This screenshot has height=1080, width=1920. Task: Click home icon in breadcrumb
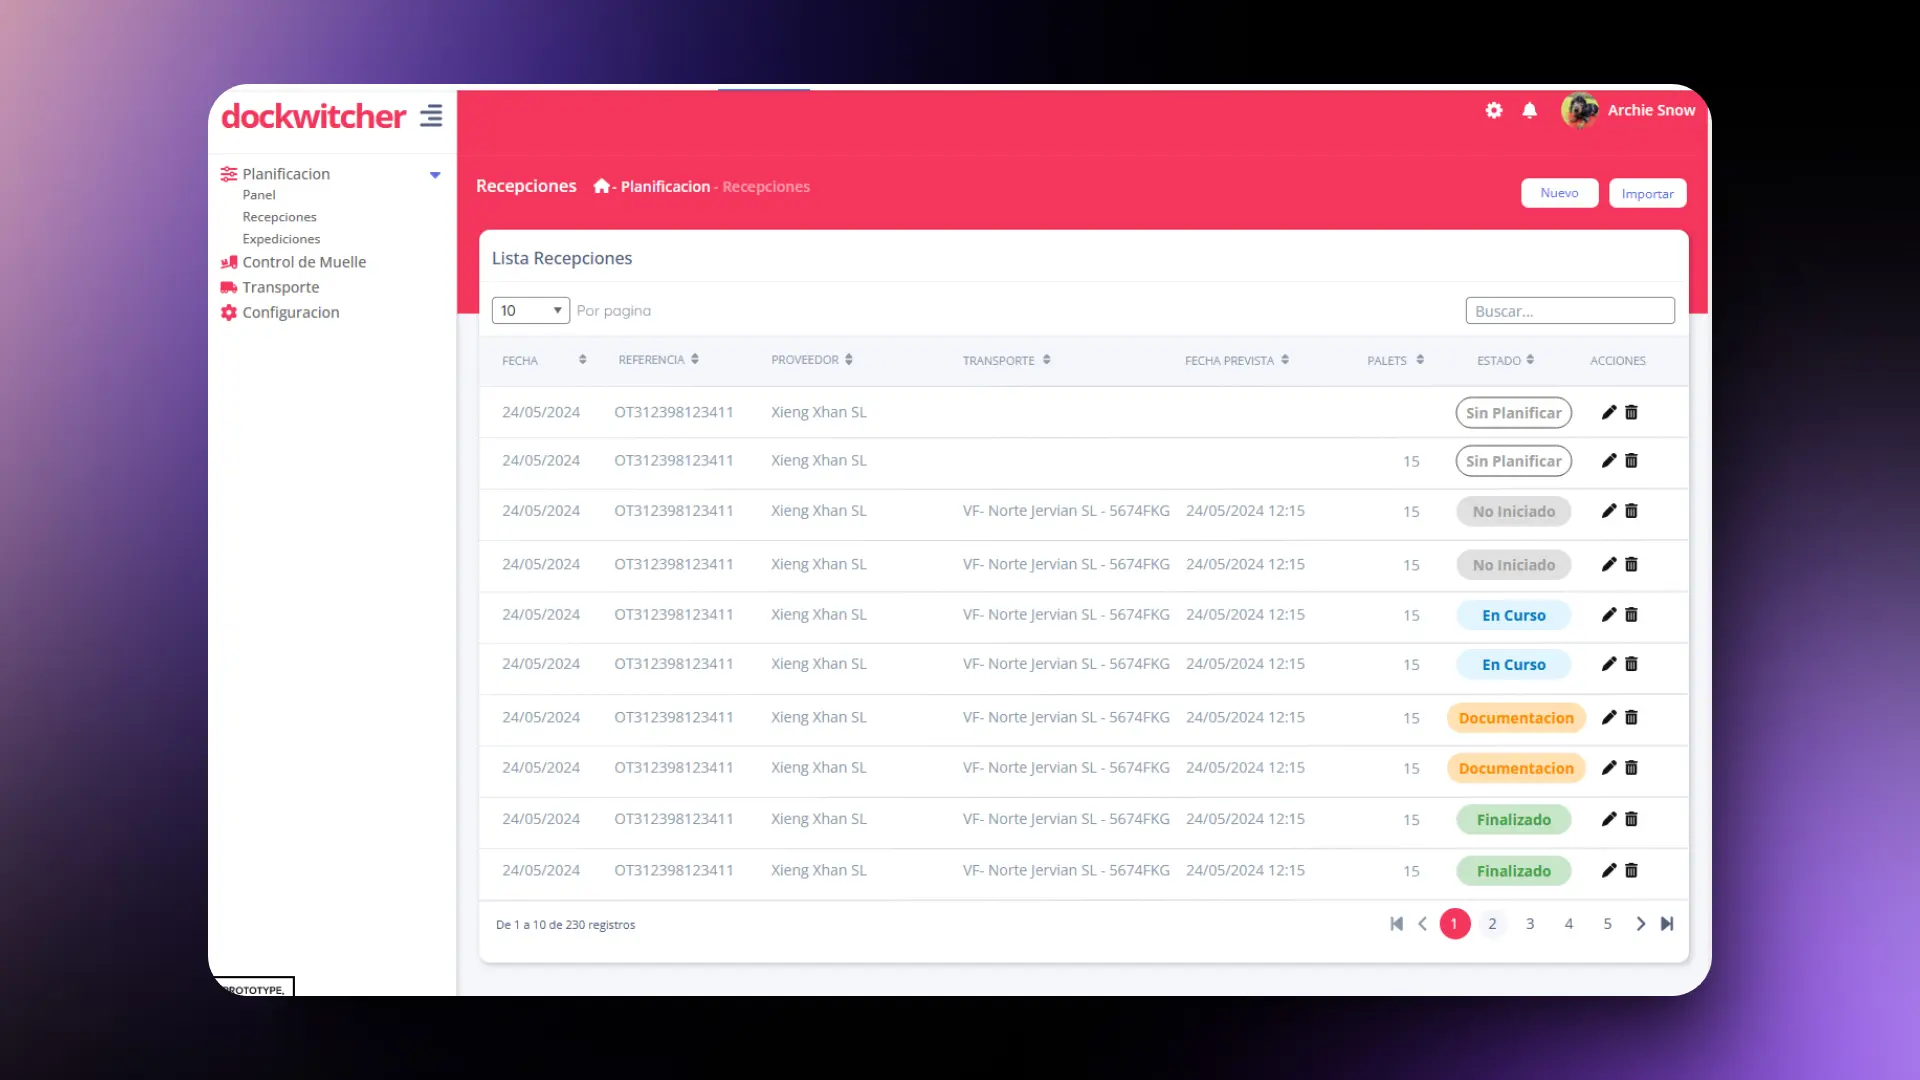[x=601, y=186]
